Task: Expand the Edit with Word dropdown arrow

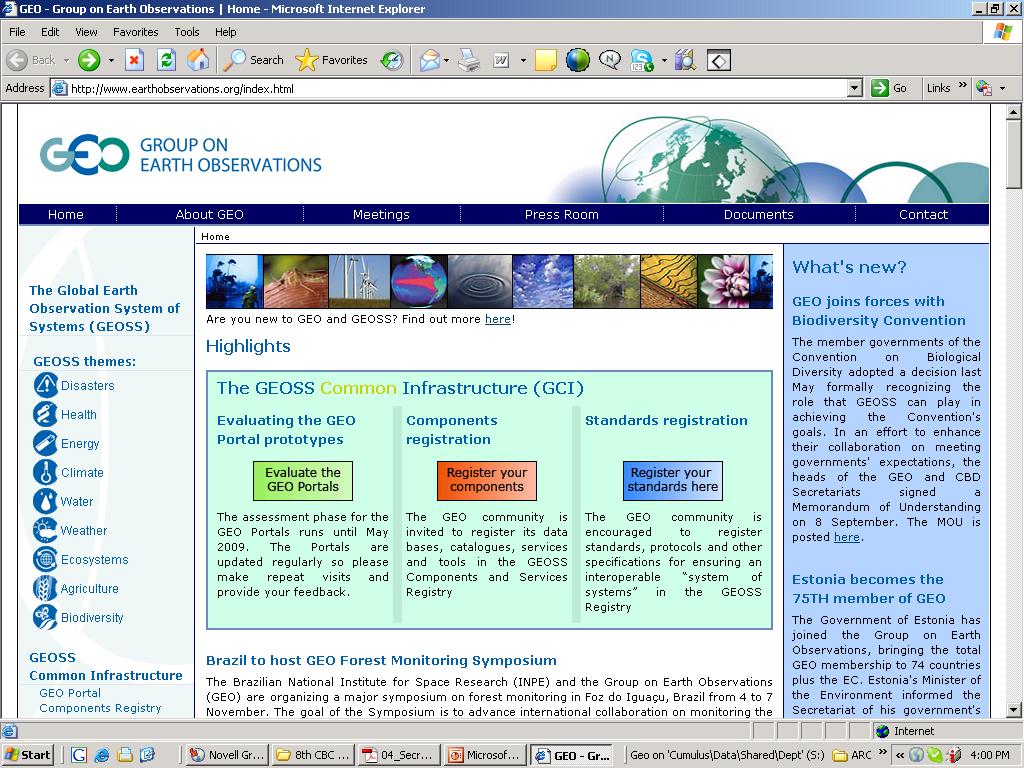Action: [x=523, y=60]
